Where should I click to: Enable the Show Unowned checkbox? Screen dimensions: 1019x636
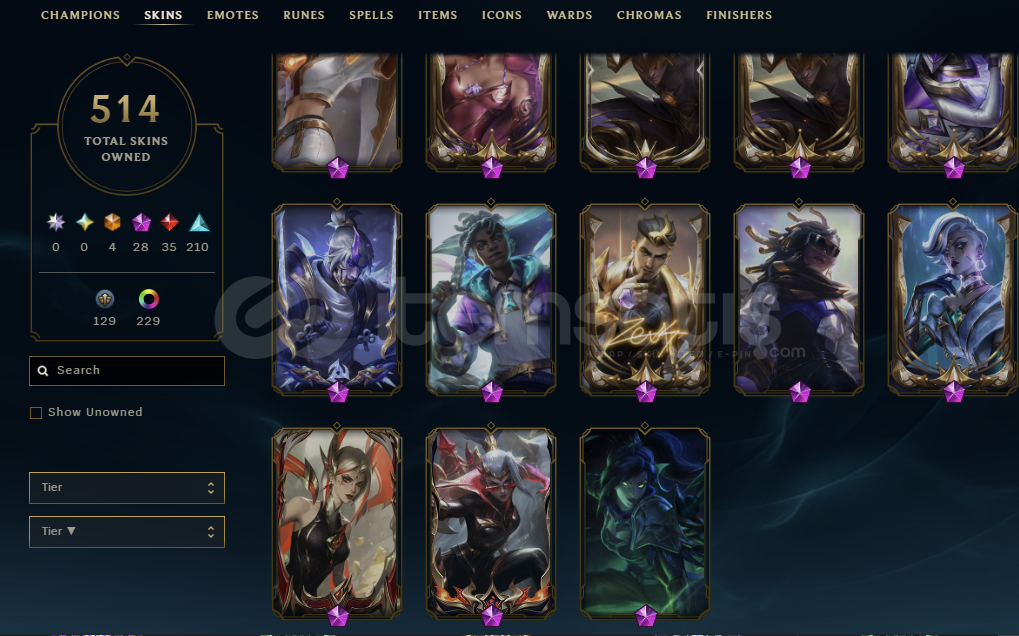point(36,413)
